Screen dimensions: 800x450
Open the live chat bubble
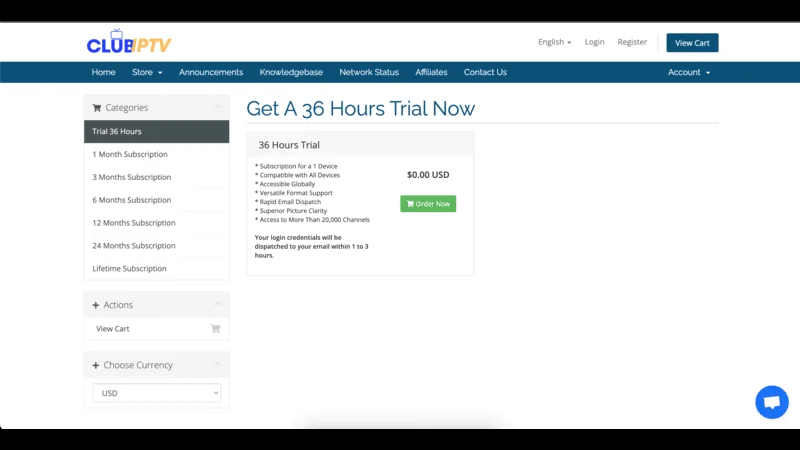tap(771, 402)
